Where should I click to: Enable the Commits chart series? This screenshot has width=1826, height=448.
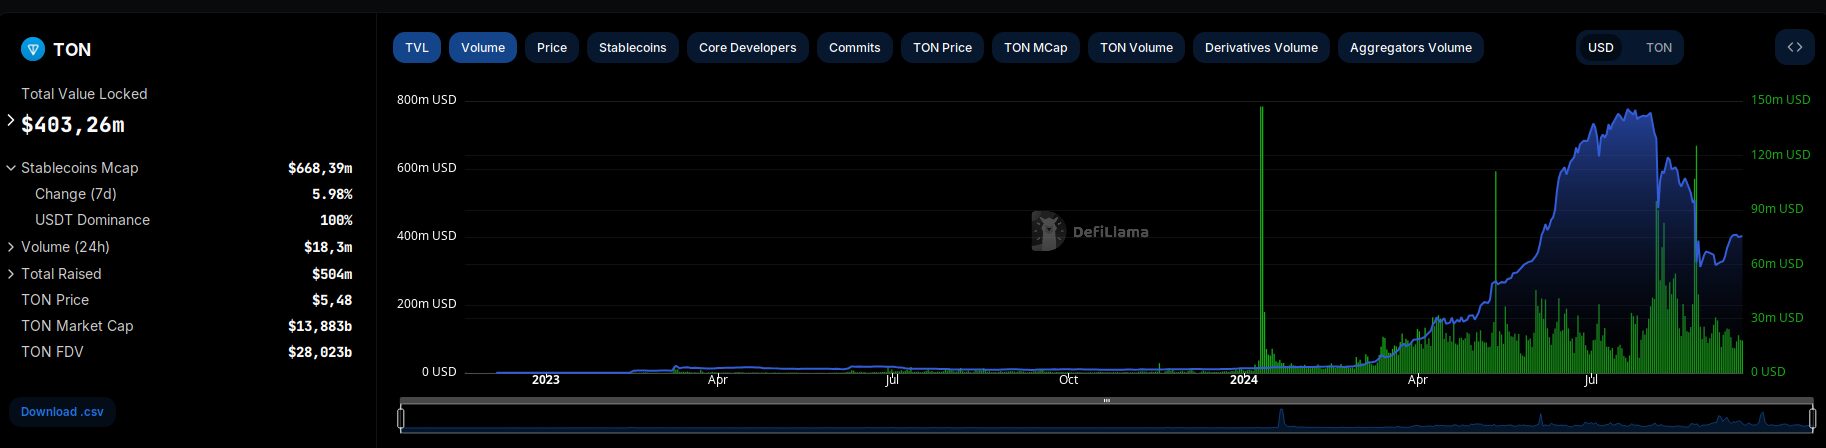pos(855,47)
